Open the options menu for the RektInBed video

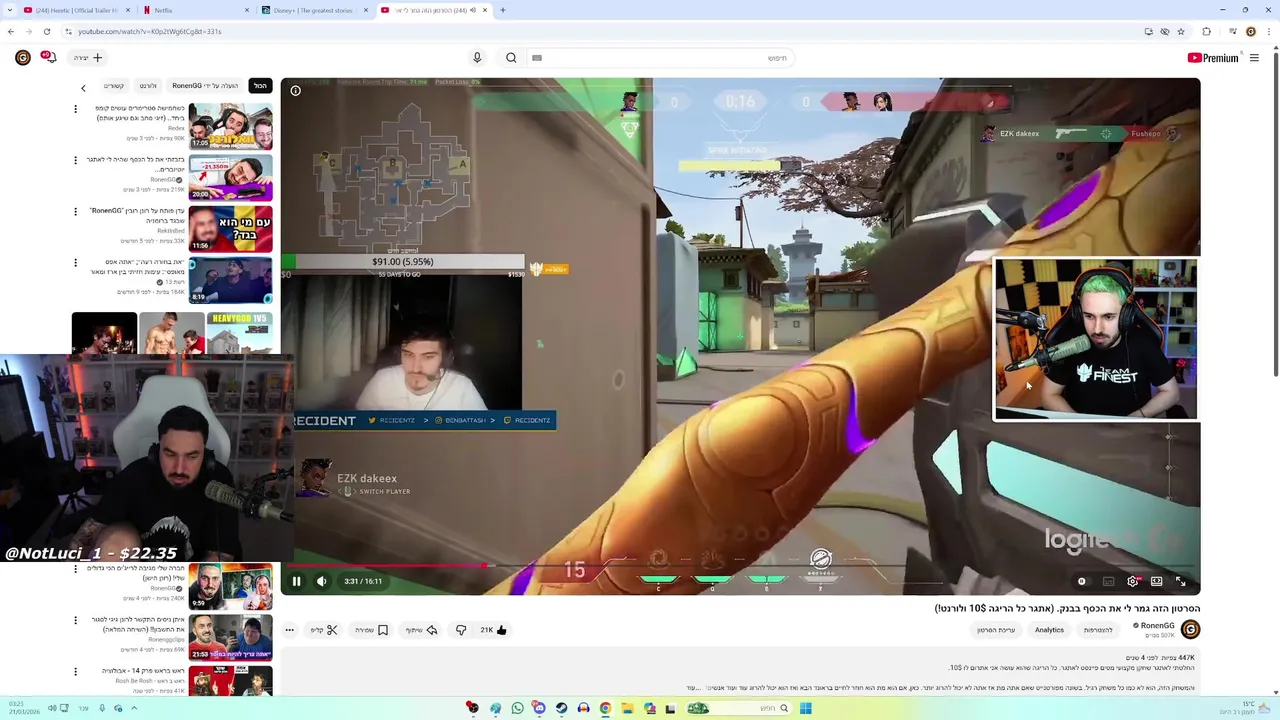click(75, 211)
